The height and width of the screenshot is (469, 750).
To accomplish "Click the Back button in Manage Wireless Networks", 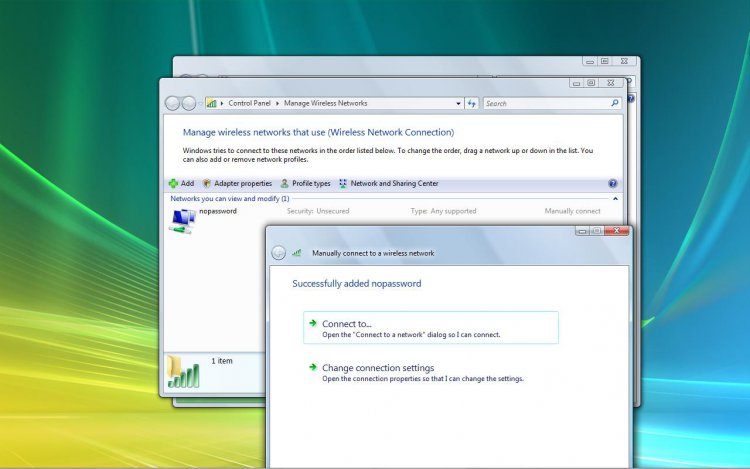I will [x=172, y=103].
